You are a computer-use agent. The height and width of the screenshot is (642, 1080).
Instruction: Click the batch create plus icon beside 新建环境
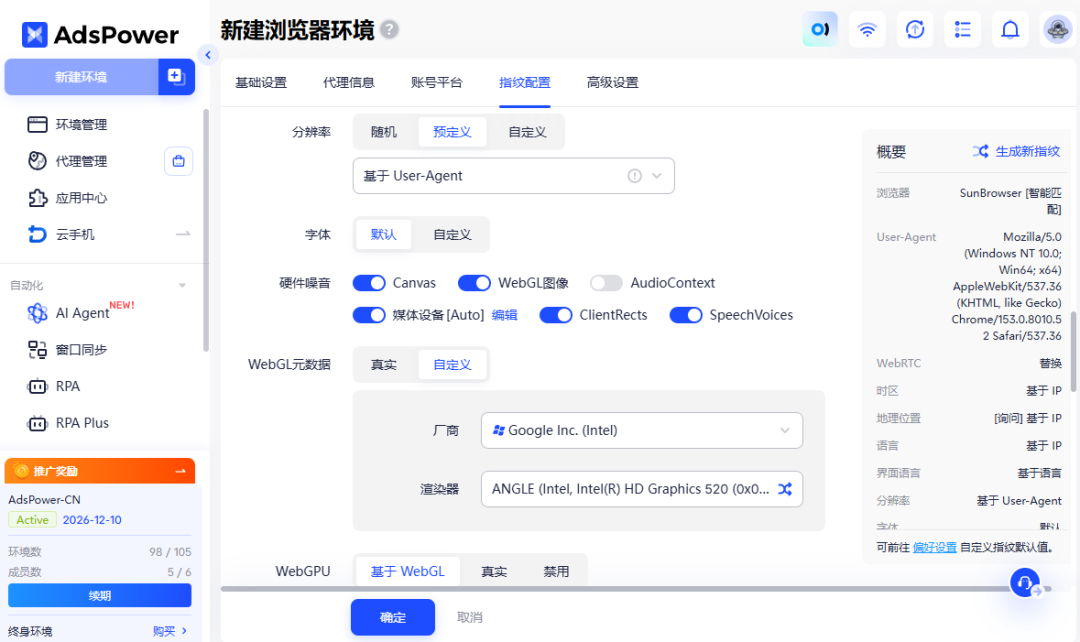tap(176, 76)
